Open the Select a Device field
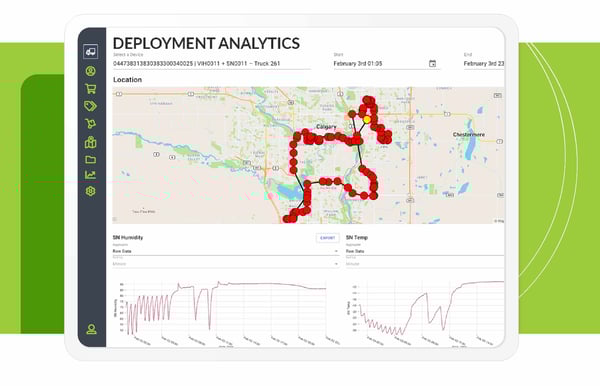 [x=211, y=64]
